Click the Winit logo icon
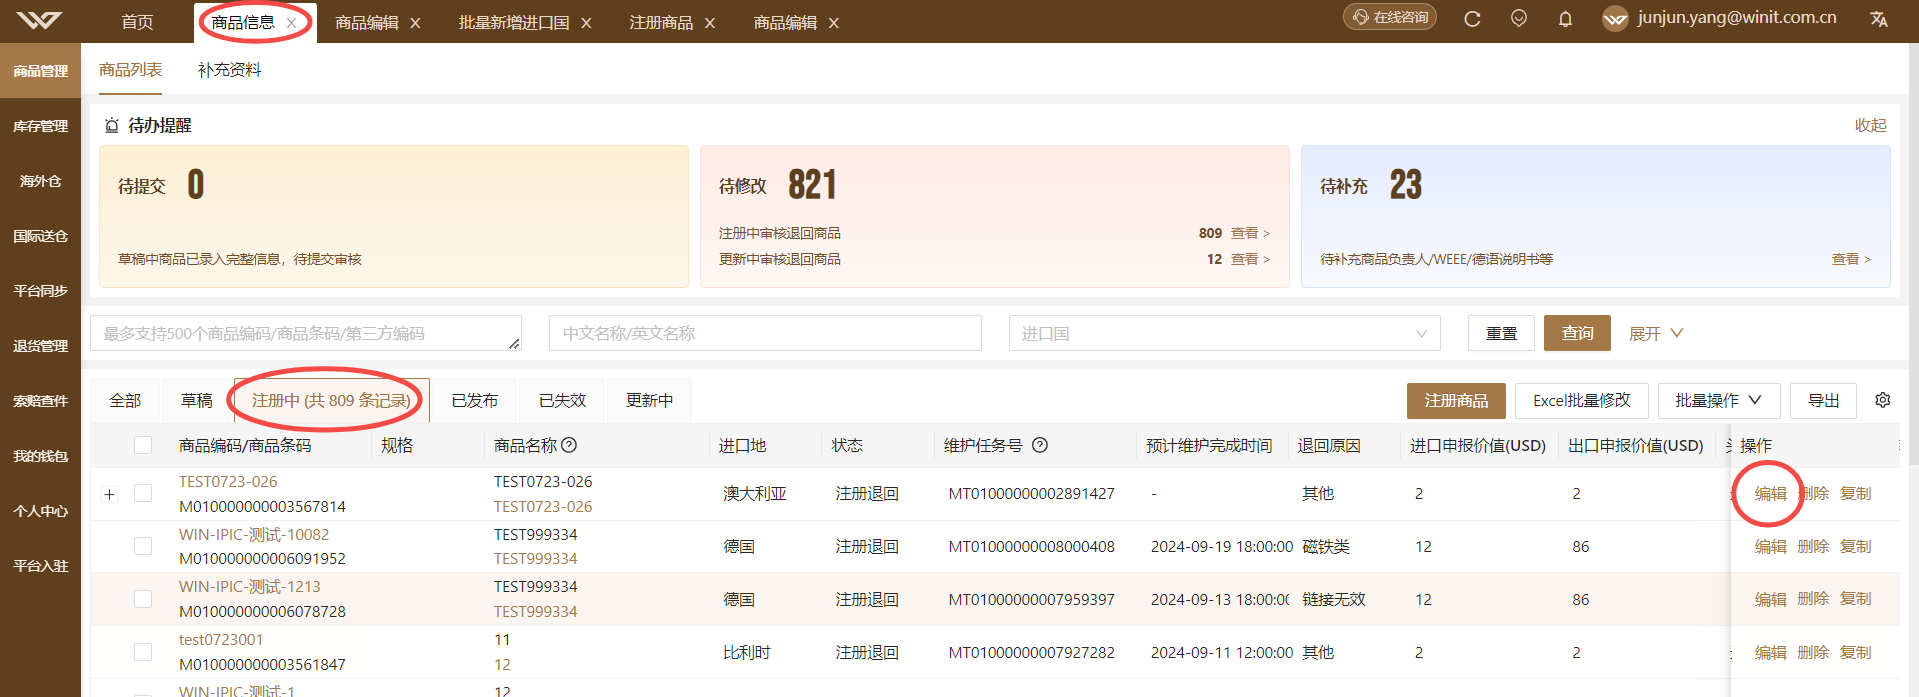Image resolution: width=1919 pixels, height=697 pixels. (x=40, y=21)
